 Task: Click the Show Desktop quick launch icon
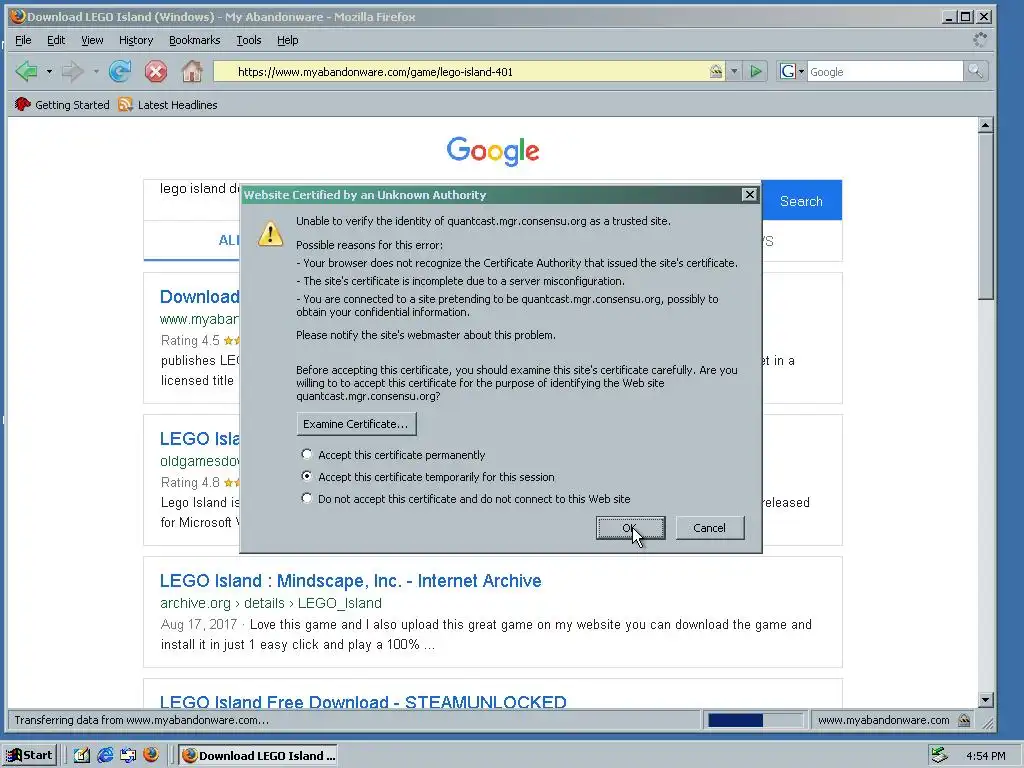pos(128,755)
